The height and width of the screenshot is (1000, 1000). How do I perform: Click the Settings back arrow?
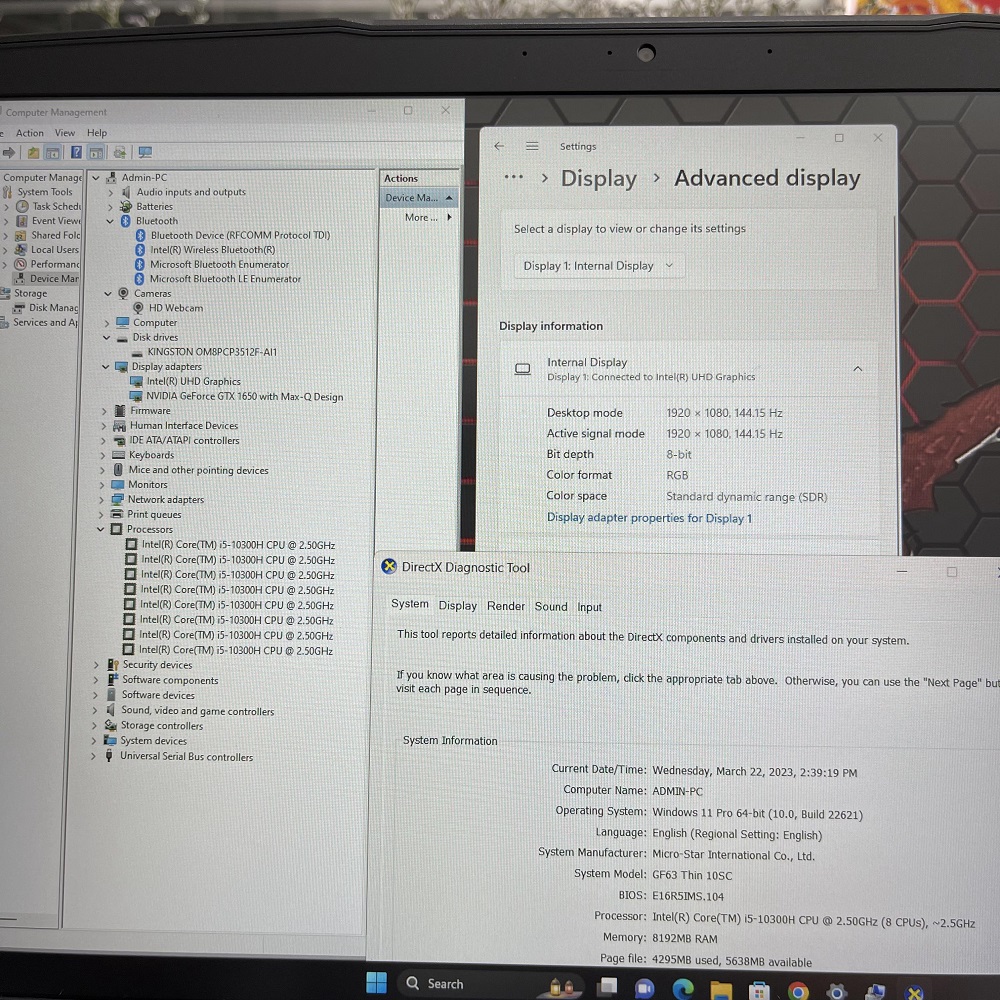[499, 146]
